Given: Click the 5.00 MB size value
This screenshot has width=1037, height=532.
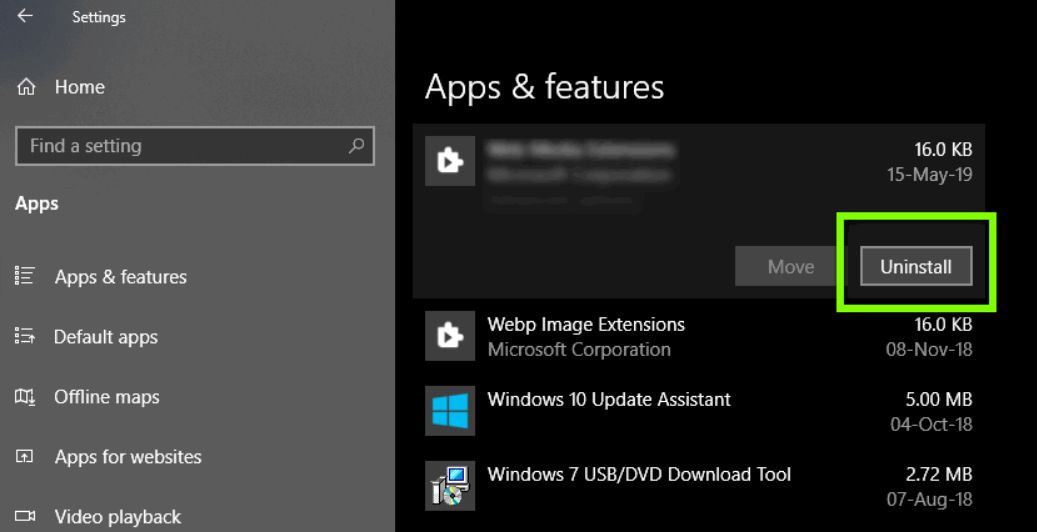Looking at the screenshot, I should click(x=939, y=400).
